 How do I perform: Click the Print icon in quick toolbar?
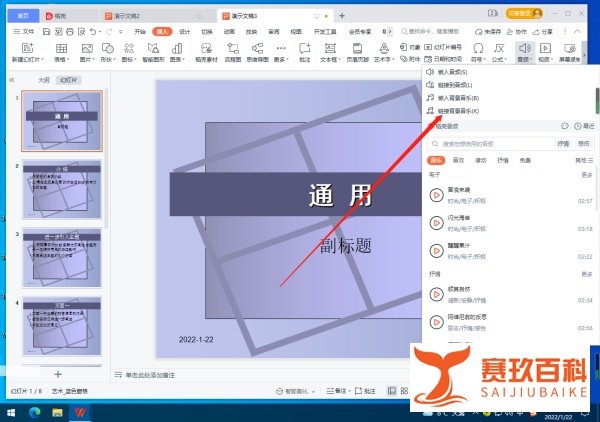click(x=70, y=32)
